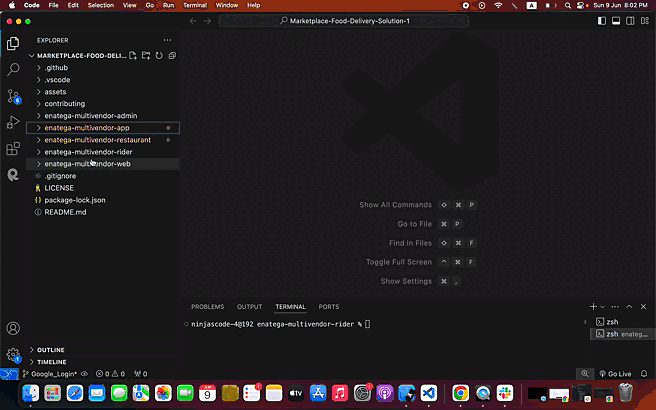
Task: Click the New File icon in Explorer
Action: pyautogui.click(x=134, y=55)
